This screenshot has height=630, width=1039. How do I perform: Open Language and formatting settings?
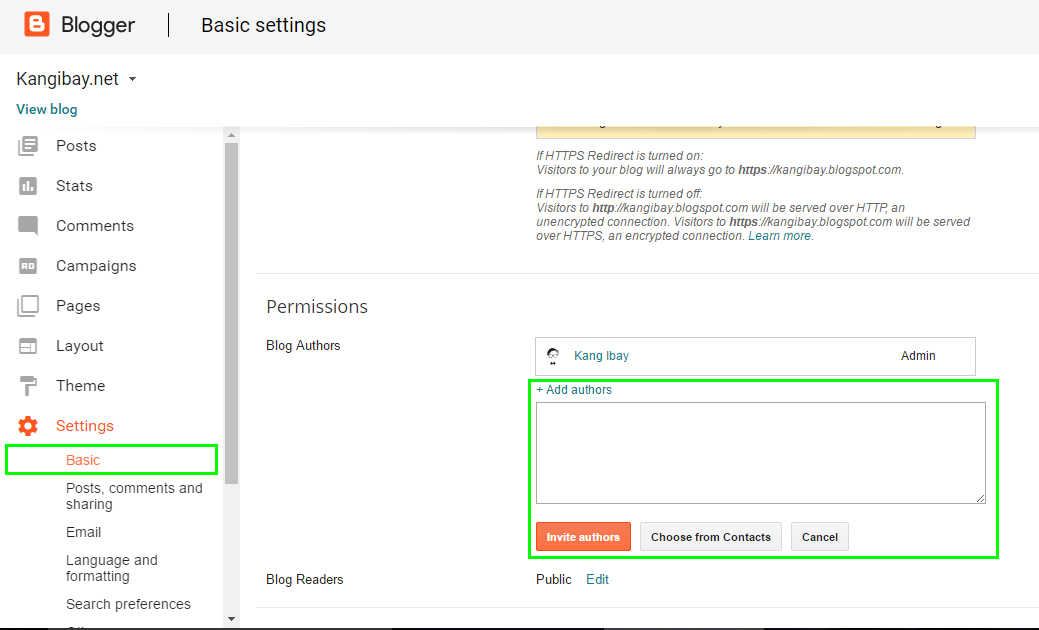pyautogui.click(x=111, y=568)
